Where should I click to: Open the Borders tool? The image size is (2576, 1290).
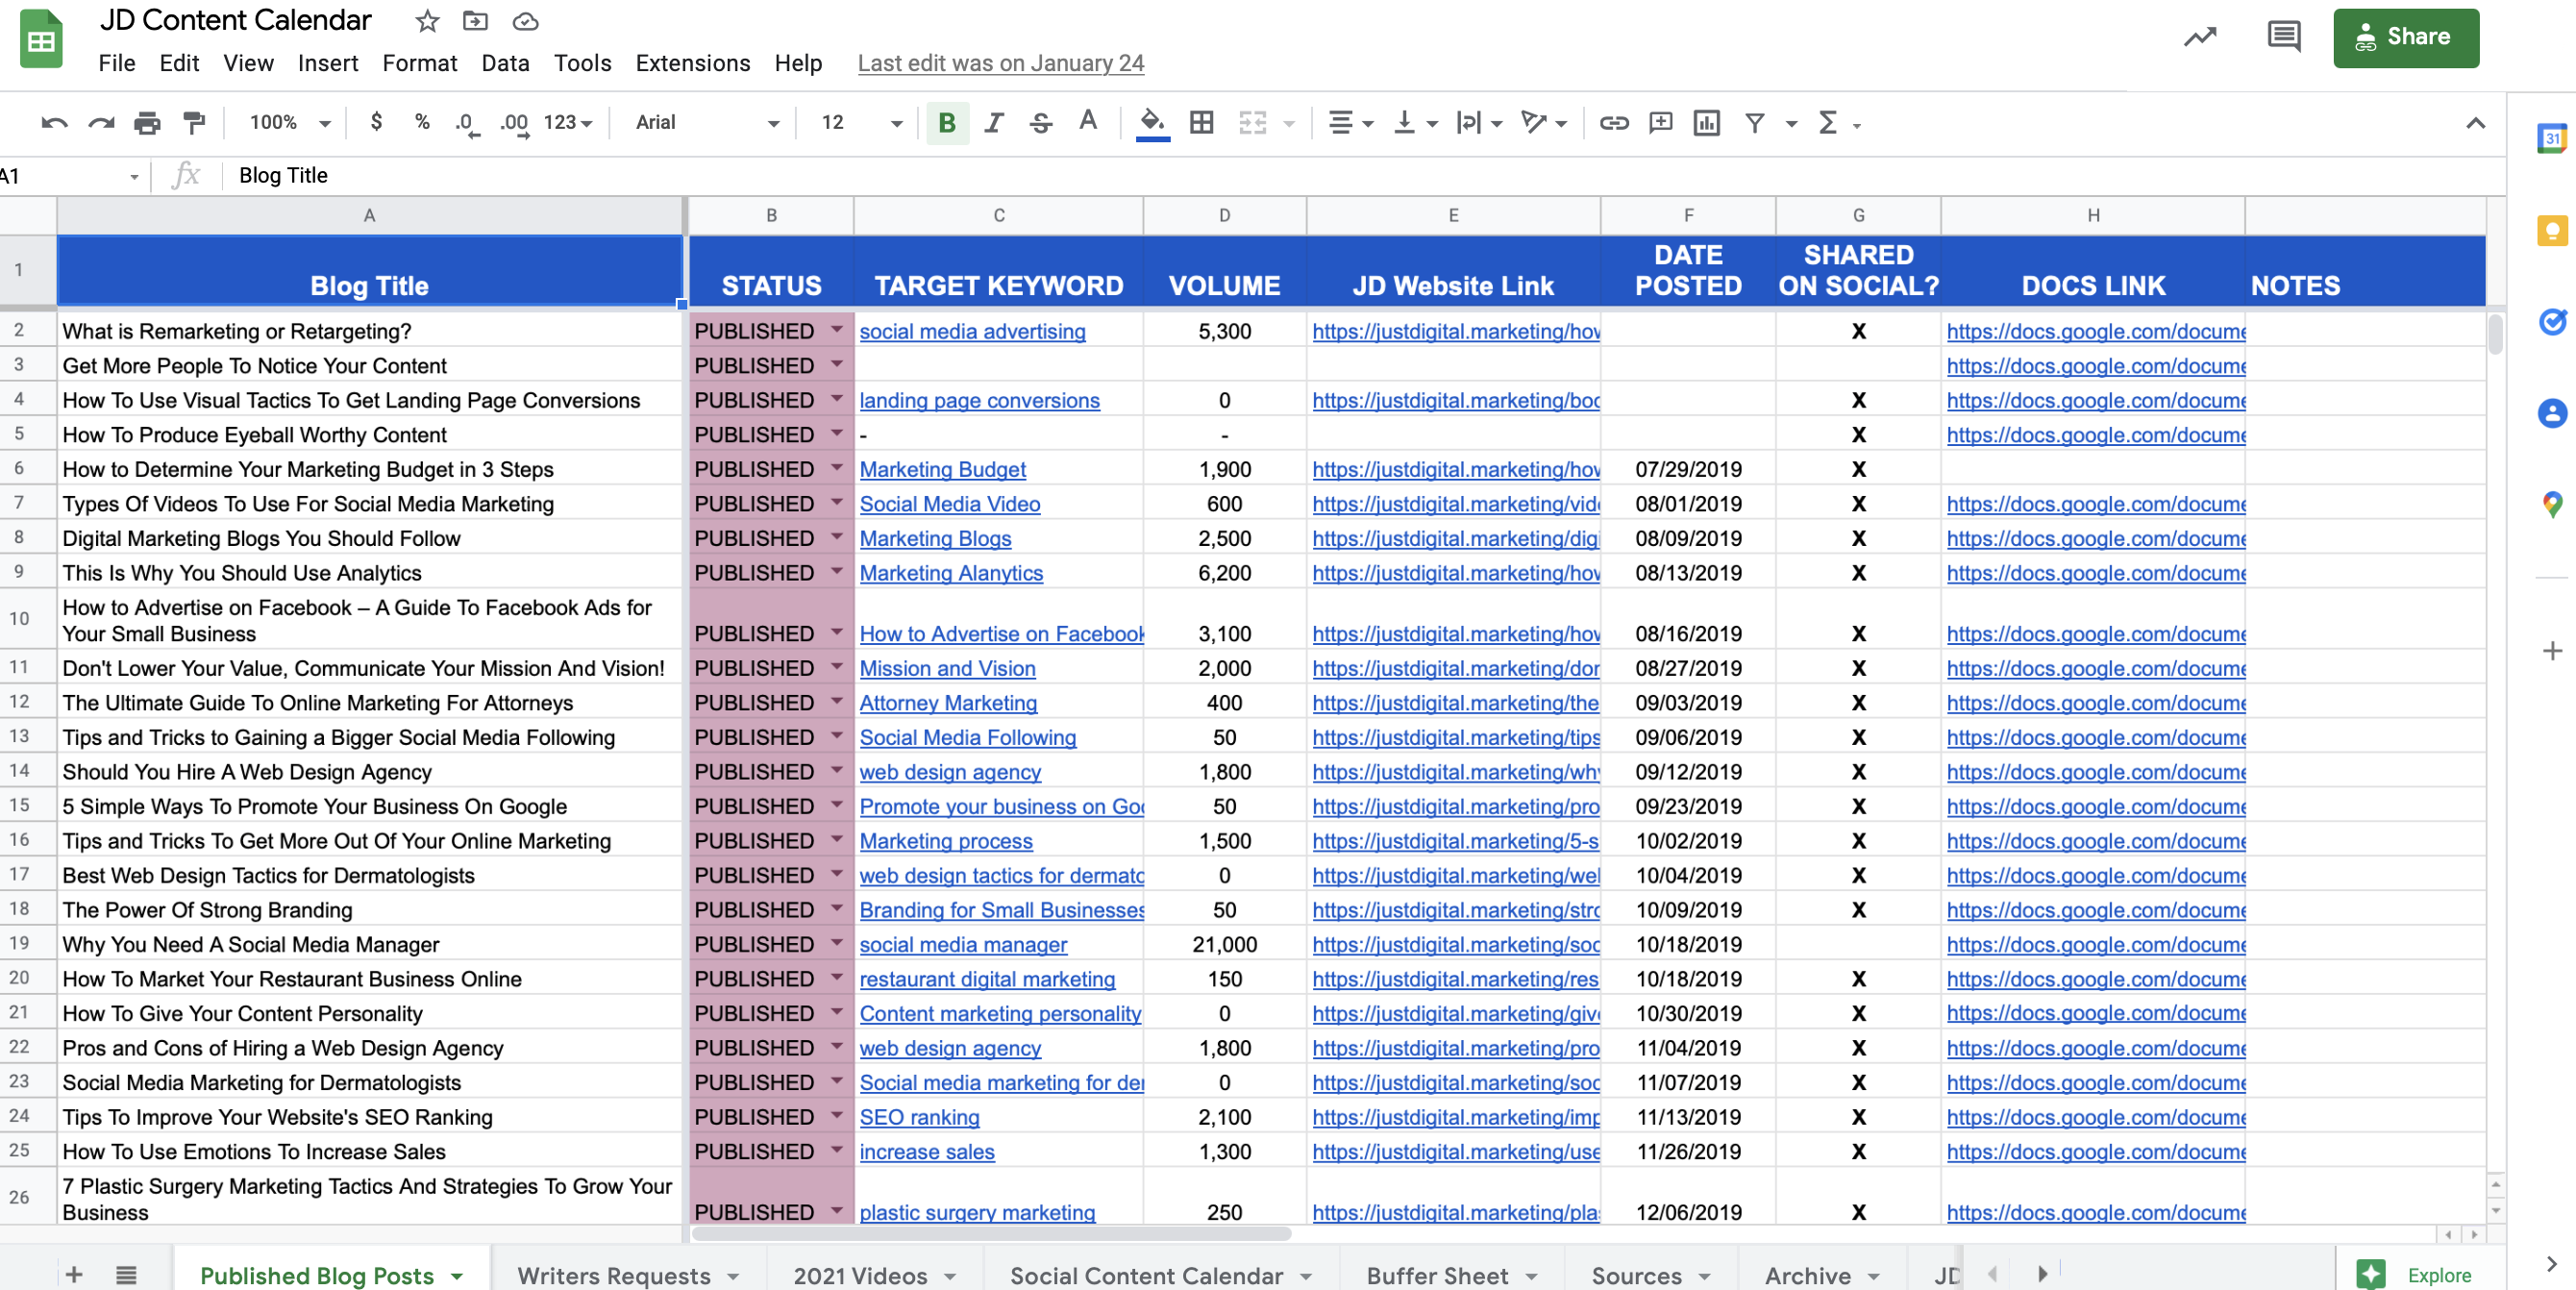[x=1202, y=123]
